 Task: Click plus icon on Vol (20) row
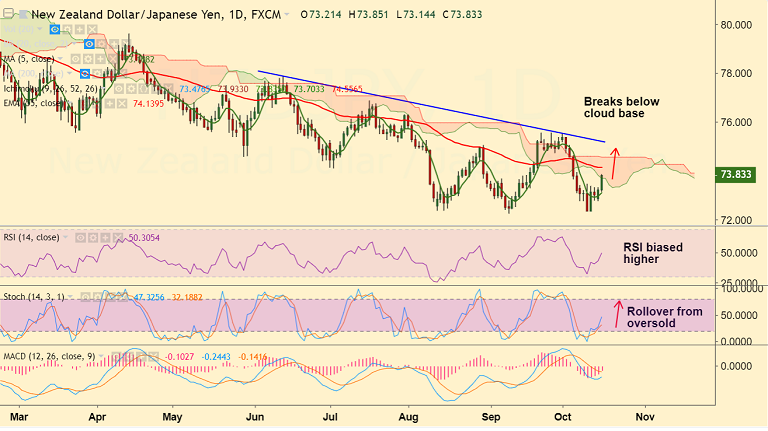tap(79, 29)
